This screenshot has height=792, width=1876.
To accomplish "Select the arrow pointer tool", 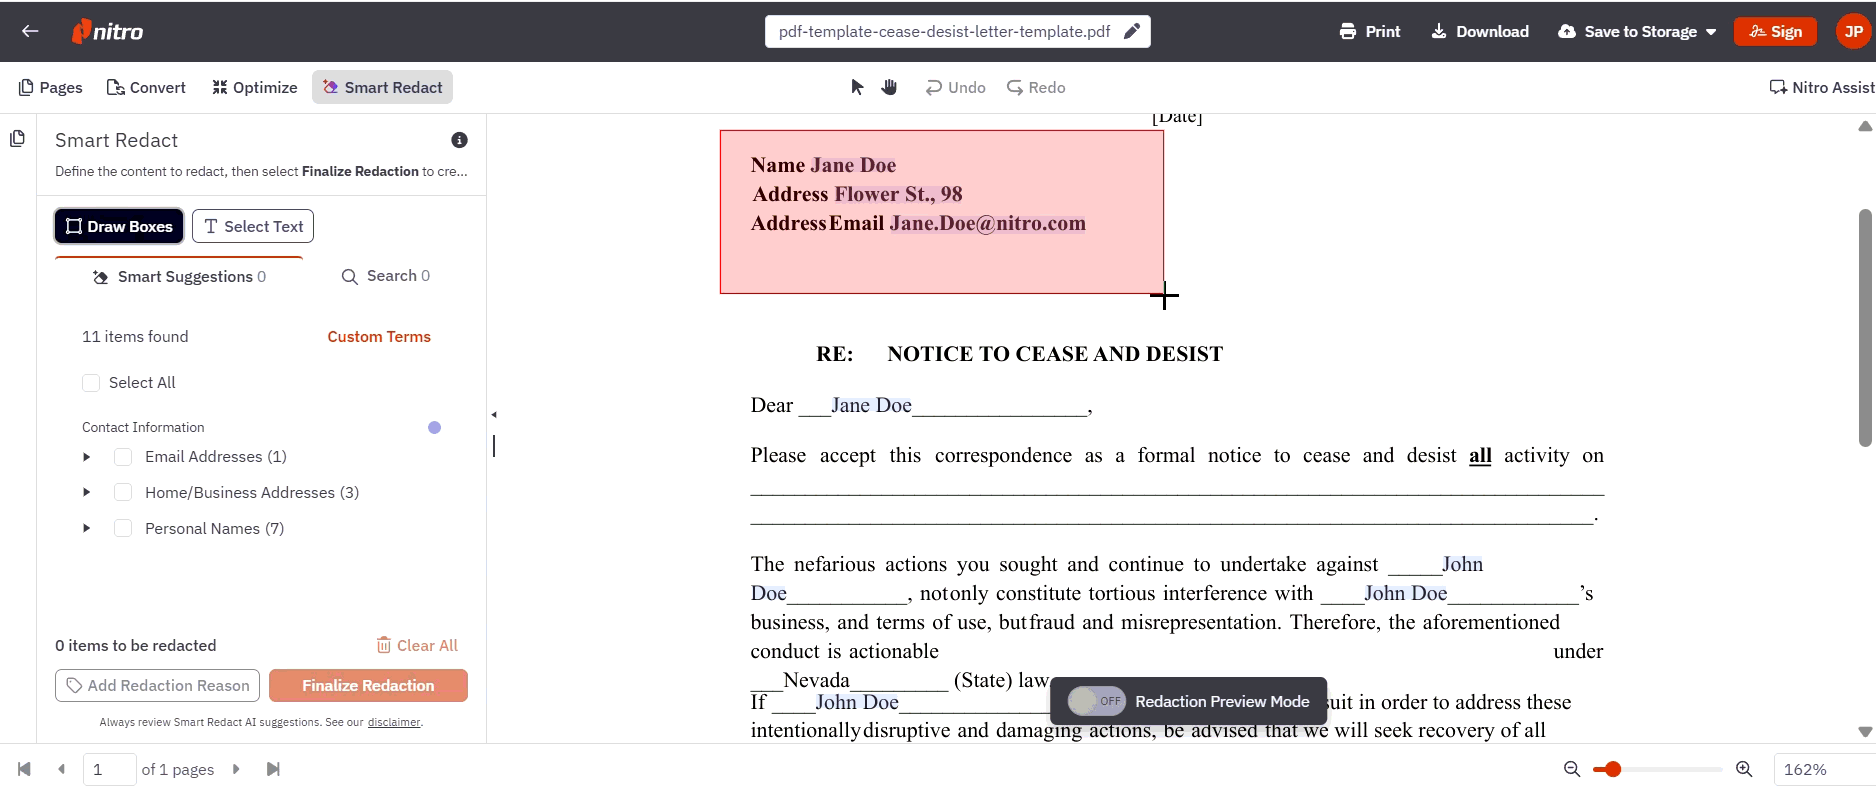I will pos(857,87).
